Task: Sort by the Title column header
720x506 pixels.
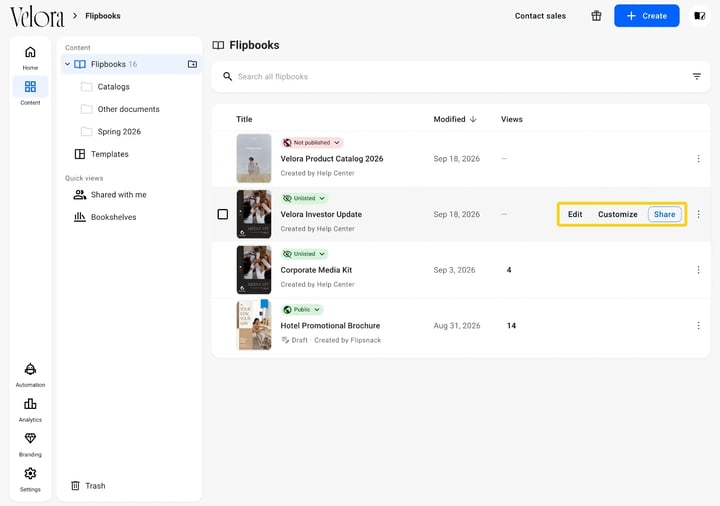Action: coord(244,119)
